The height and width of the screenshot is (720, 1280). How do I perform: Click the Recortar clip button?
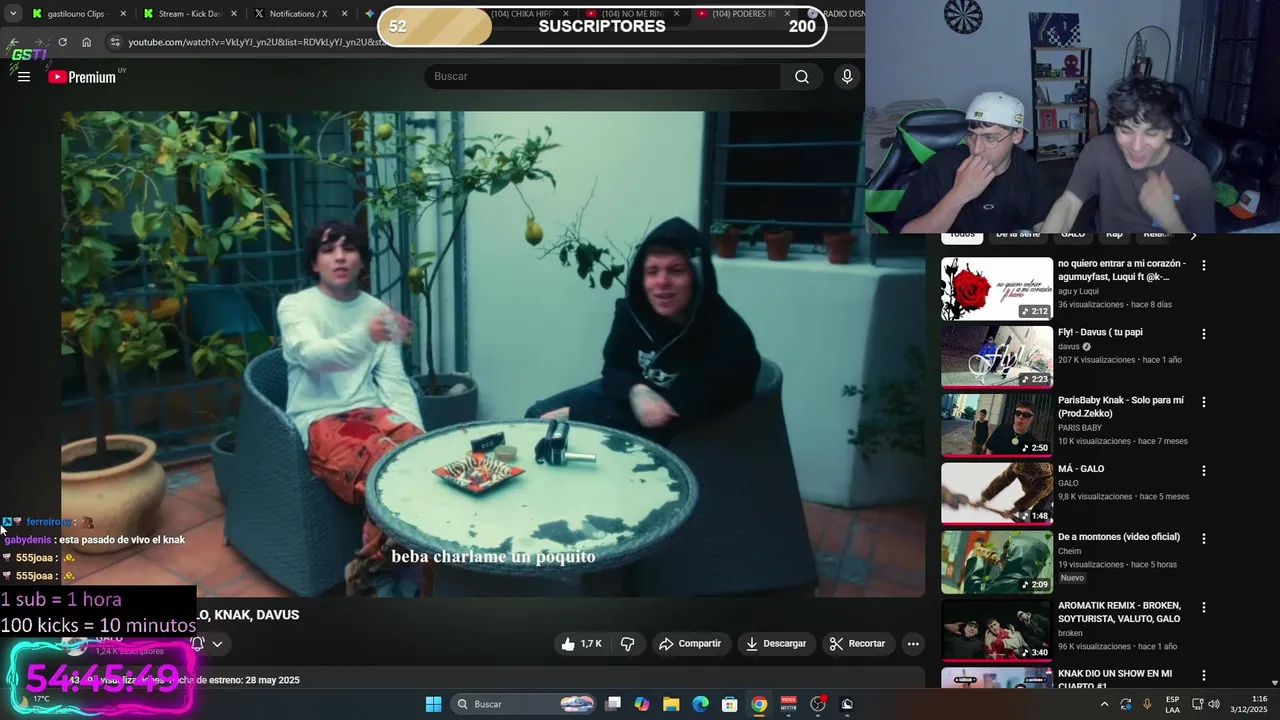pyautogui.click(x=858, y=644)
